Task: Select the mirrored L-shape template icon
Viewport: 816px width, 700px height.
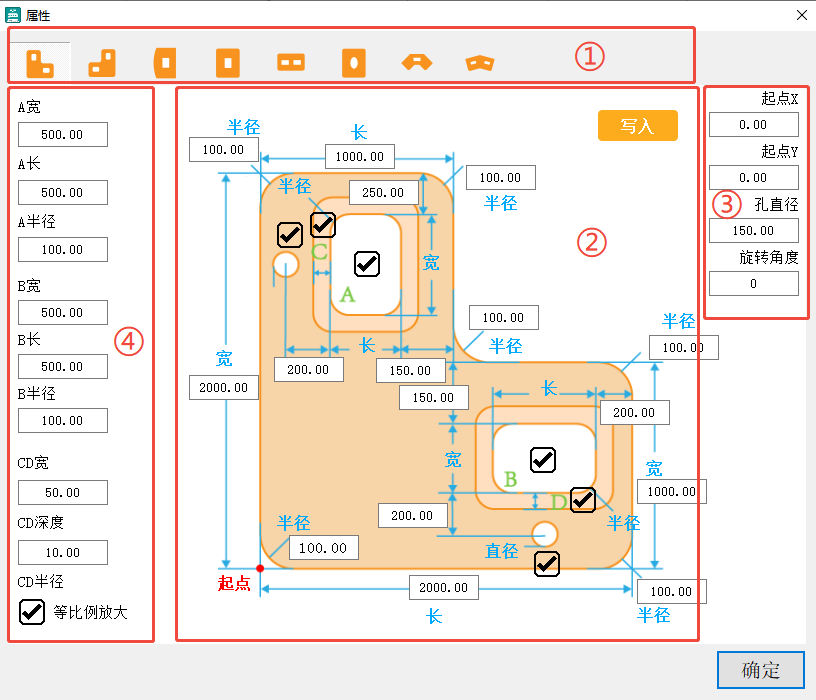Action: pos(102,63)
